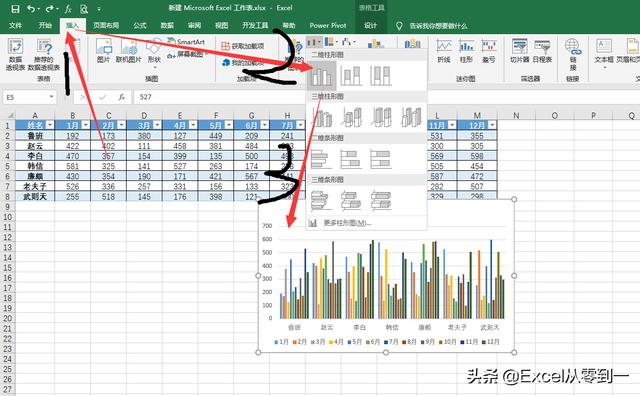Screen dimensions: 640x396
Task: Insert a PivotTable (数据透视表)
Action: click(x=16, y=55)
